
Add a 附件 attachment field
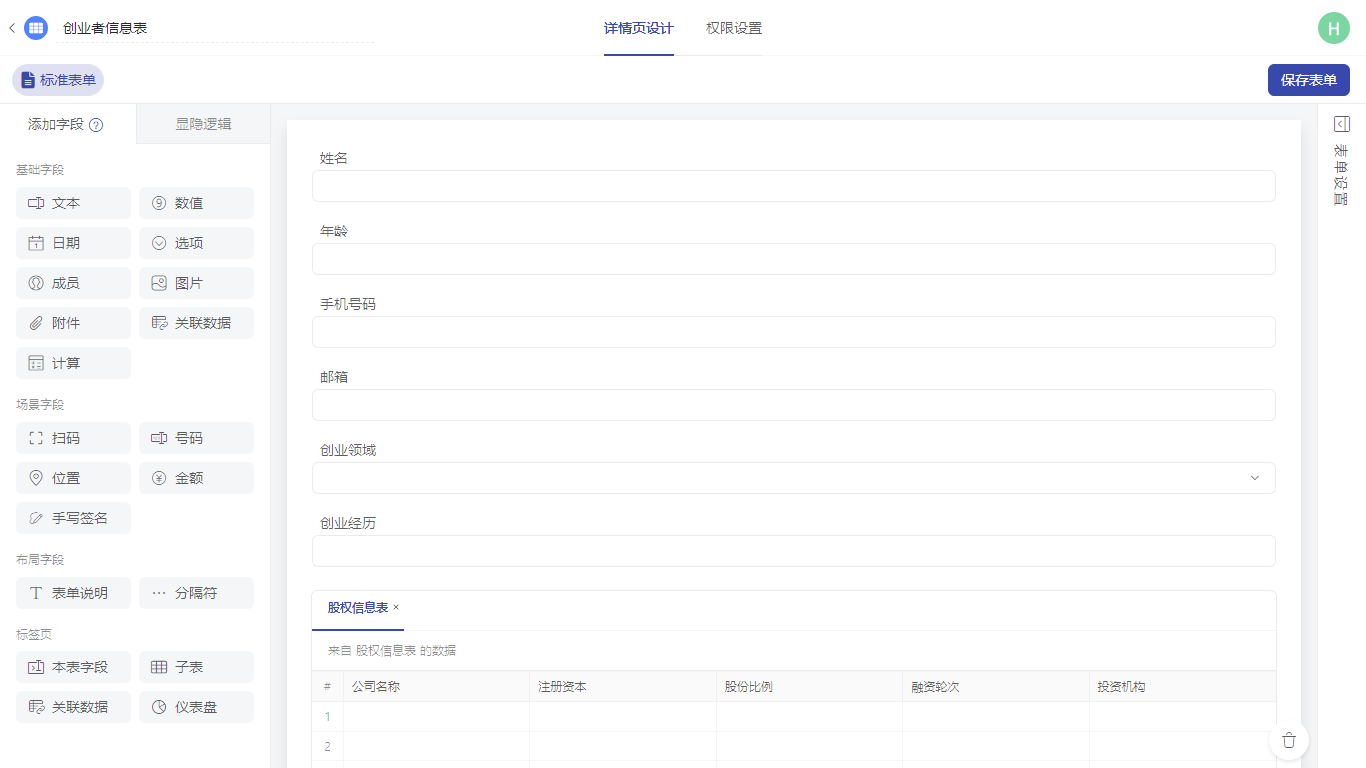(73, 323)
